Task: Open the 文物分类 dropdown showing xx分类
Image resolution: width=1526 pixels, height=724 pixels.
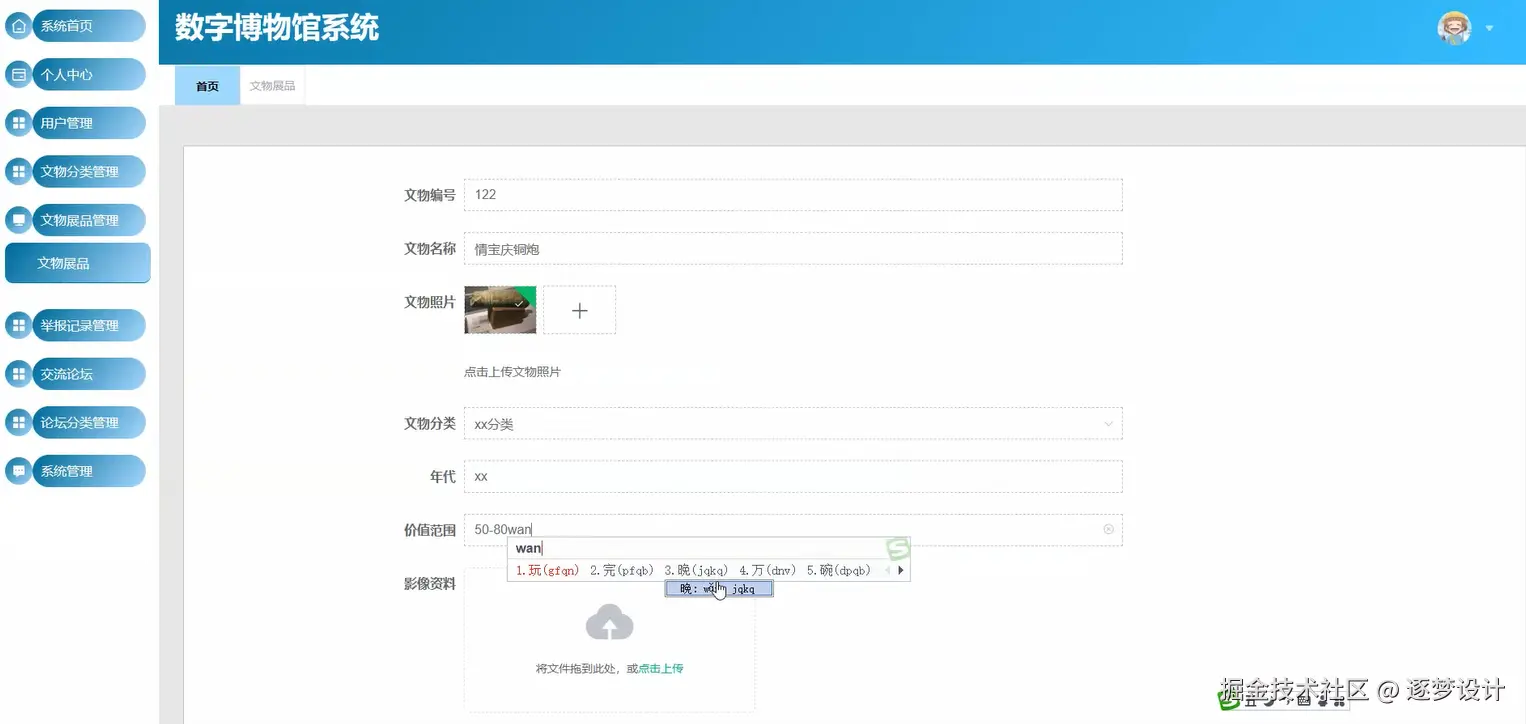Action: 793,424
